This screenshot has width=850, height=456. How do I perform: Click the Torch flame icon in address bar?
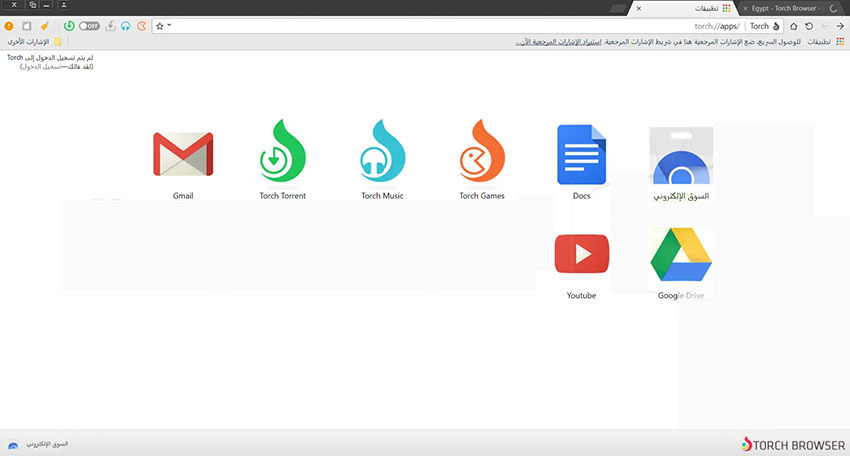(x=776, y=26)
